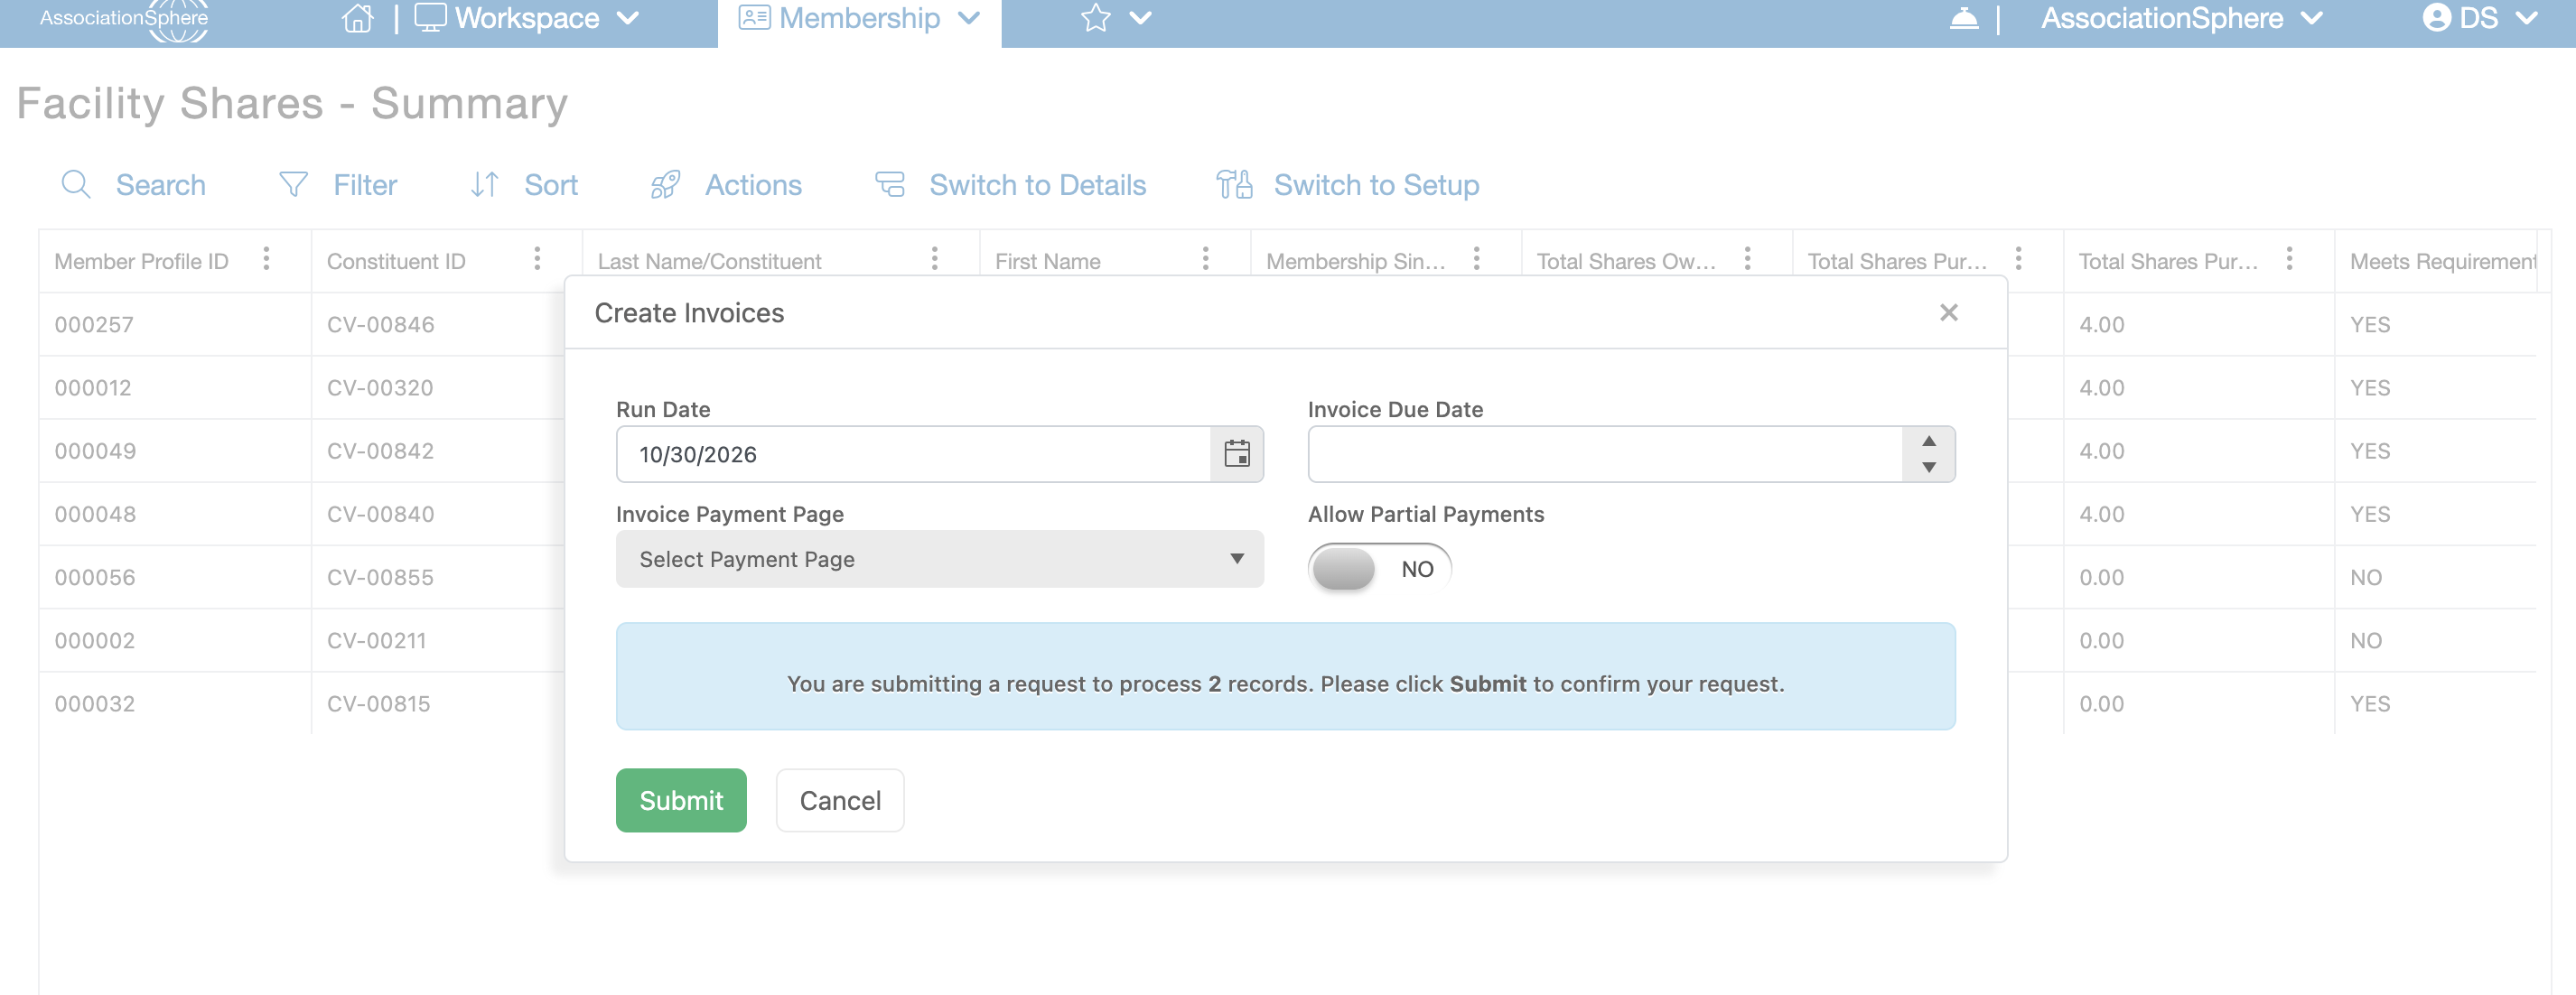Click the AssociationSphere logo
2576x995 pixels.
pos(124,20)
